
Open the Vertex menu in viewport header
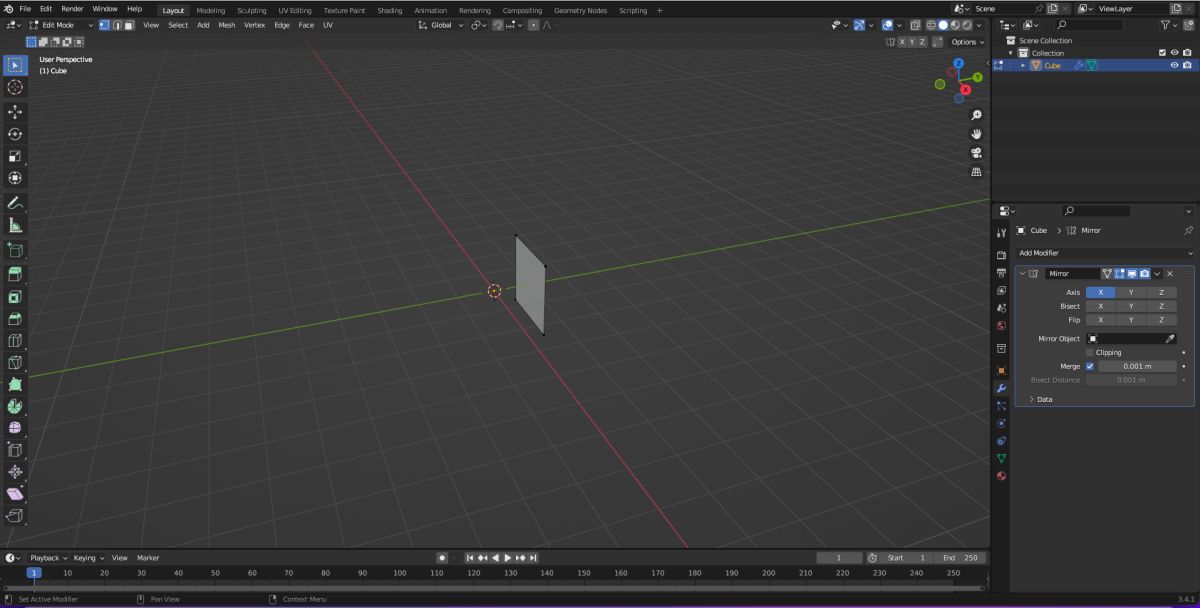(x=255, y=25)
